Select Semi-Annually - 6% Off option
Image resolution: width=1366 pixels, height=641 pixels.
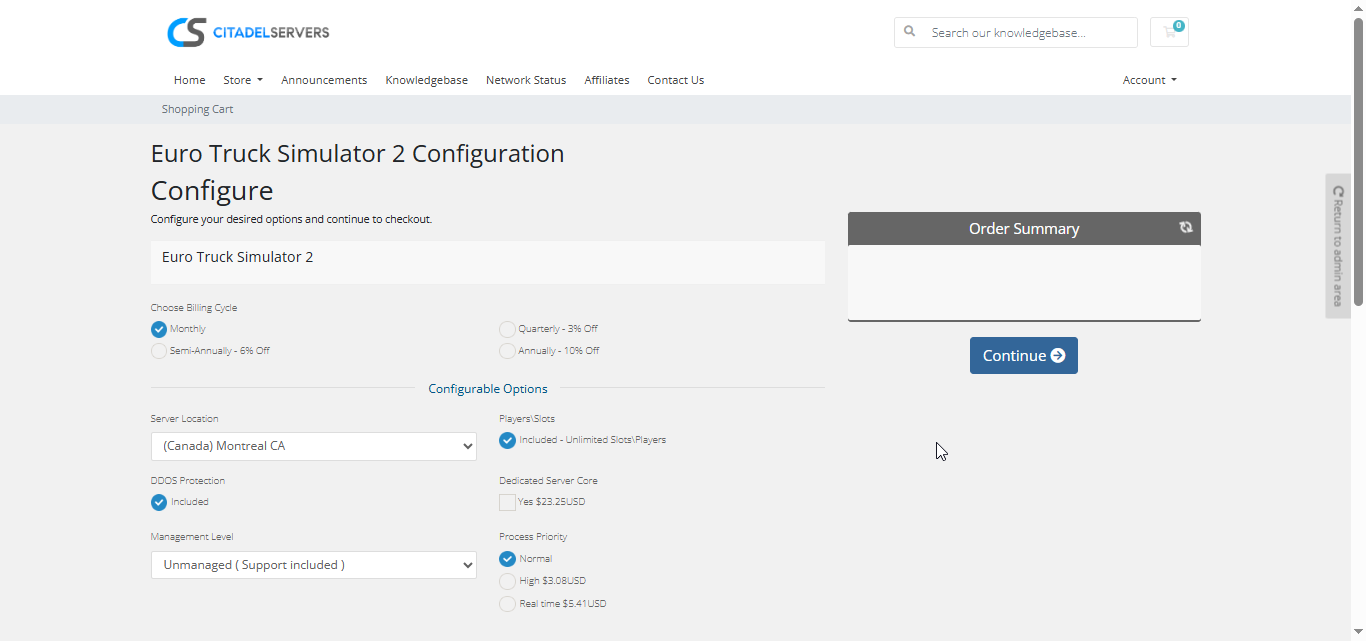tap(159, 351)
